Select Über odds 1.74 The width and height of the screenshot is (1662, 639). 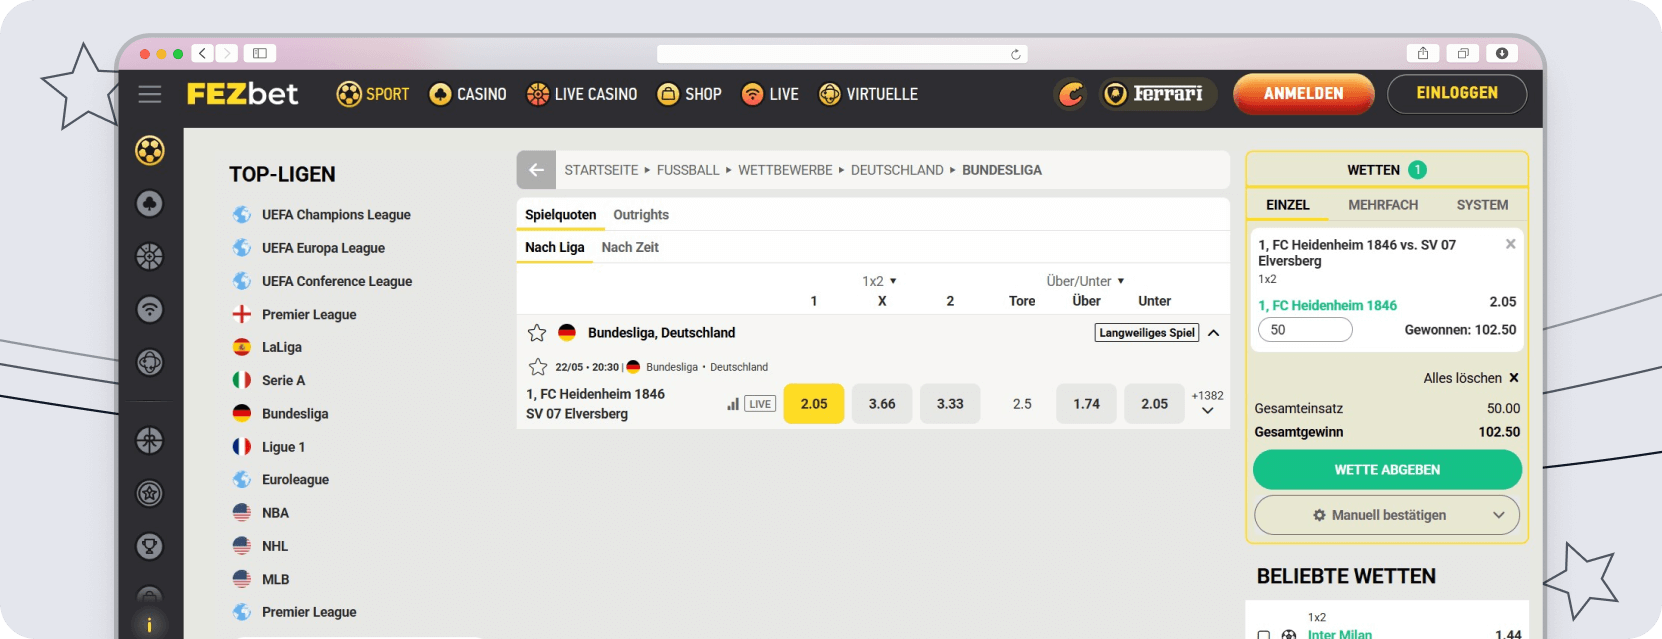pyautogui.click(x=1087, y=404)
